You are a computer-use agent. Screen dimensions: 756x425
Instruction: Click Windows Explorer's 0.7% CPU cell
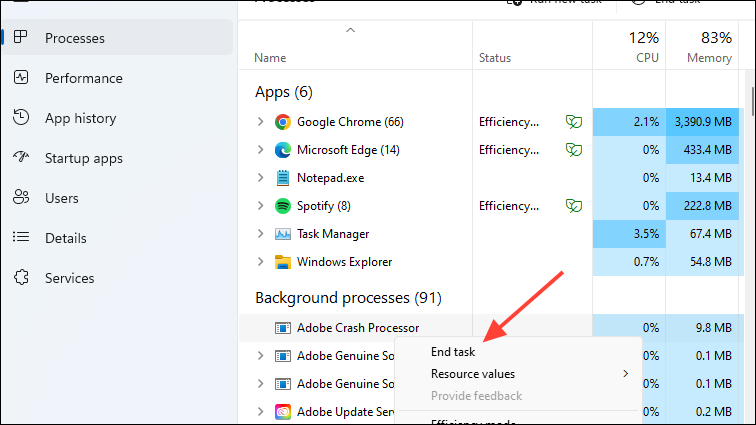tap(629, 262)
